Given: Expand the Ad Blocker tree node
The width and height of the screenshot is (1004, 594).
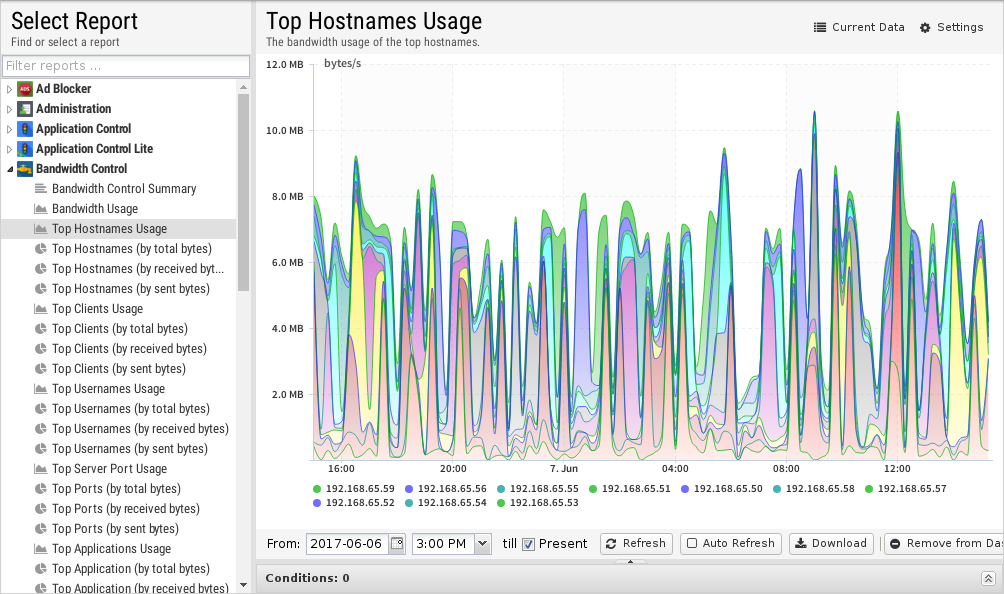Looking at the screenshot, I should click(9, 89).
